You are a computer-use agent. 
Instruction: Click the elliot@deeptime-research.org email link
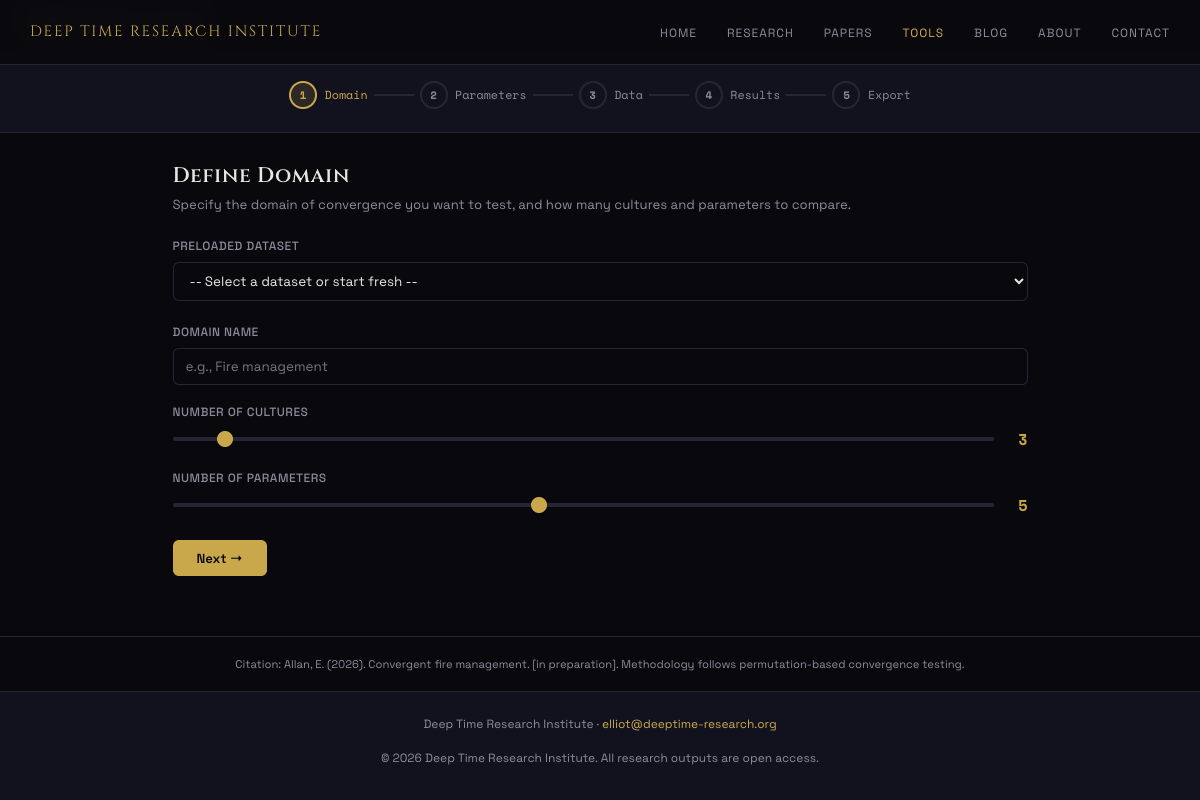[689, 724]
